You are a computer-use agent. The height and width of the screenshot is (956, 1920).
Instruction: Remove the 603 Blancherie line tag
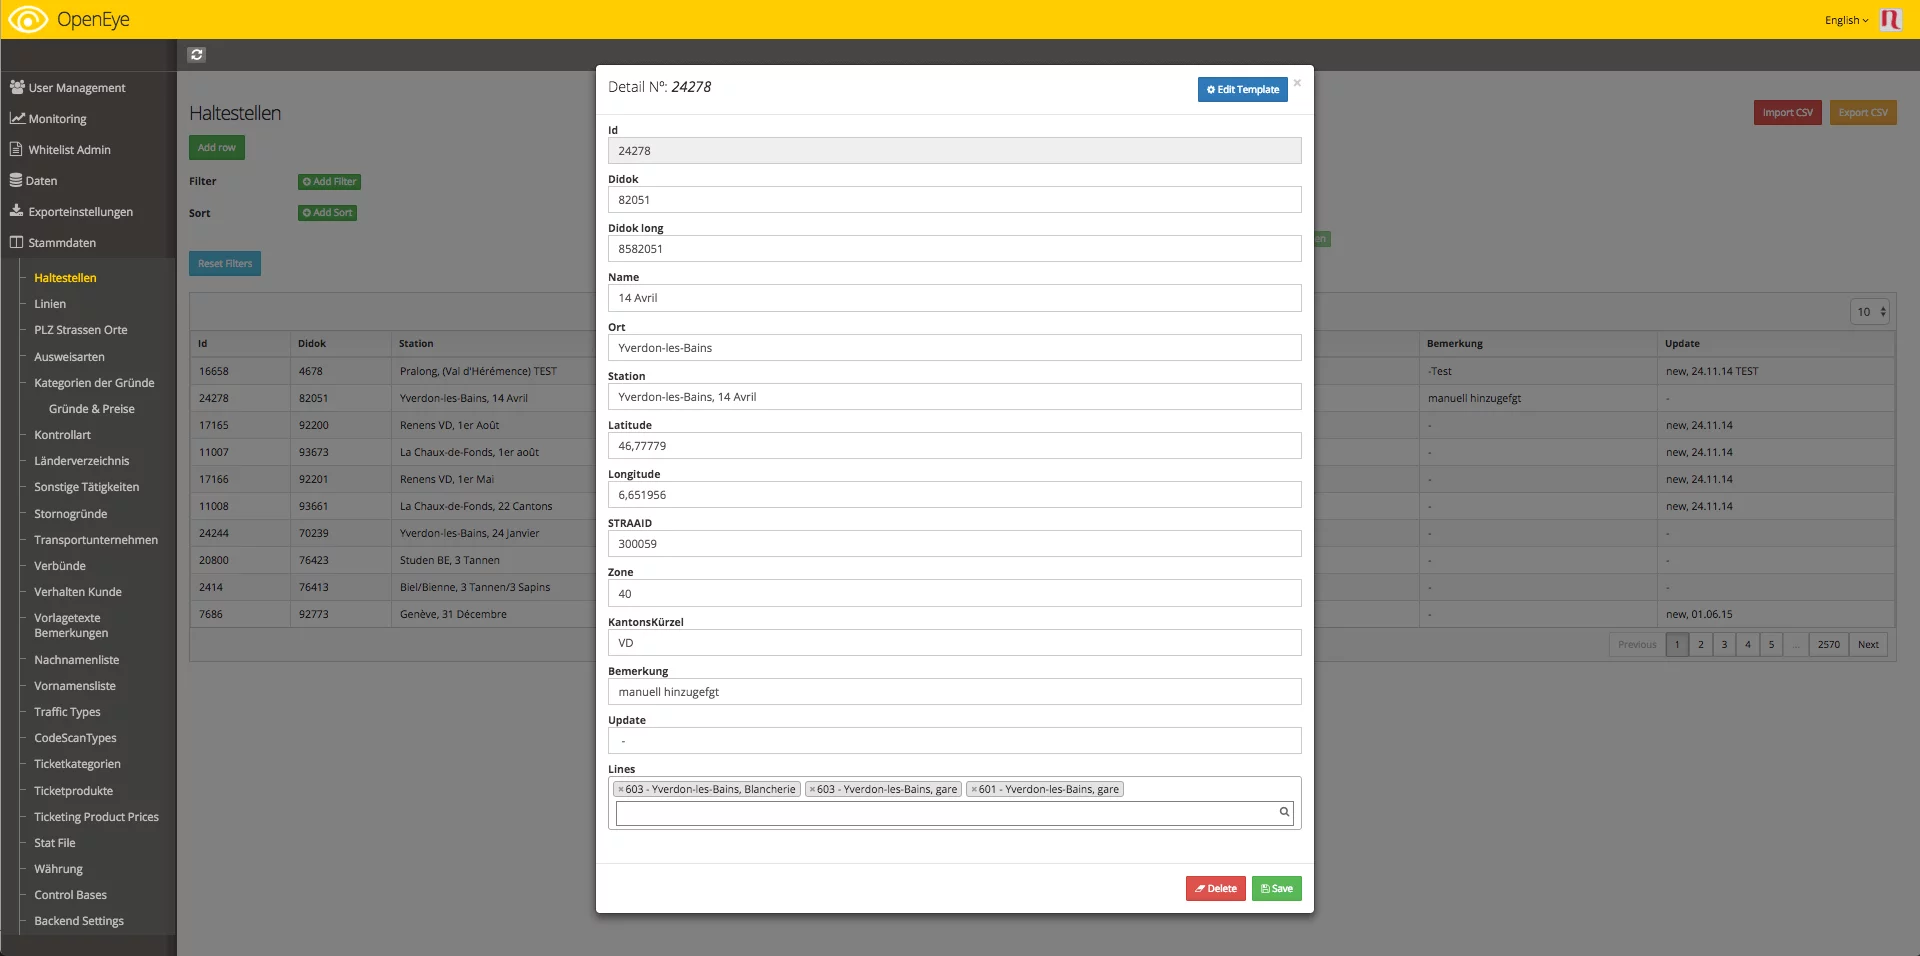(x=621, y=790)
